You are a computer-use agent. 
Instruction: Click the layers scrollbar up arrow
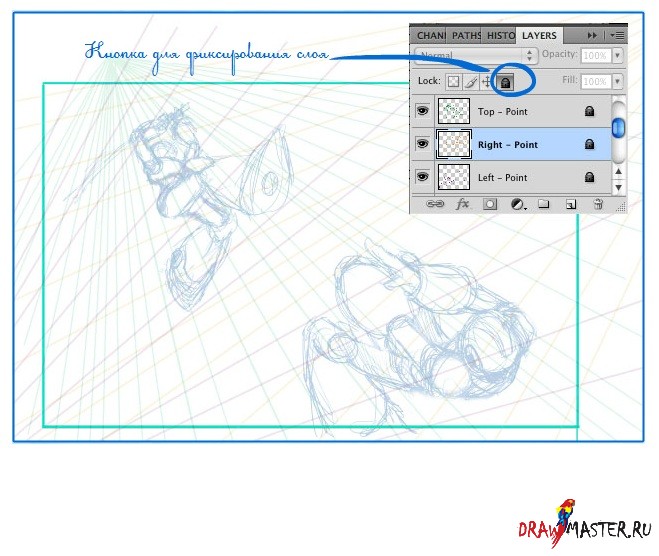tap(618, 171)
